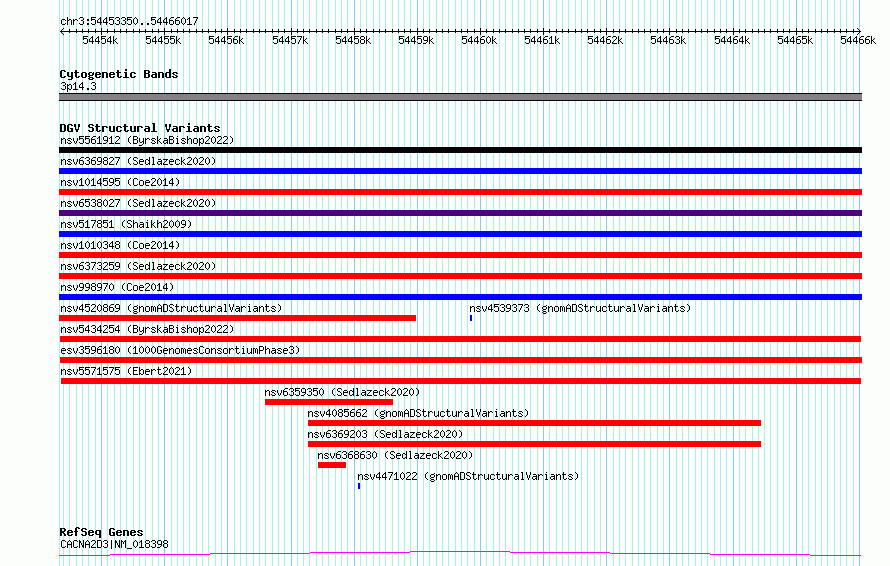Click the red nsv5571575 variant bar
Image resolution: width=890 pixels, height=566 pixels.
(461, 381)
